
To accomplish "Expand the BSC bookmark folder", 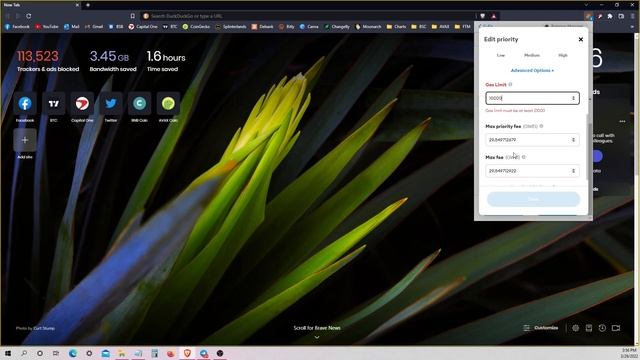I will coord(419,27).
